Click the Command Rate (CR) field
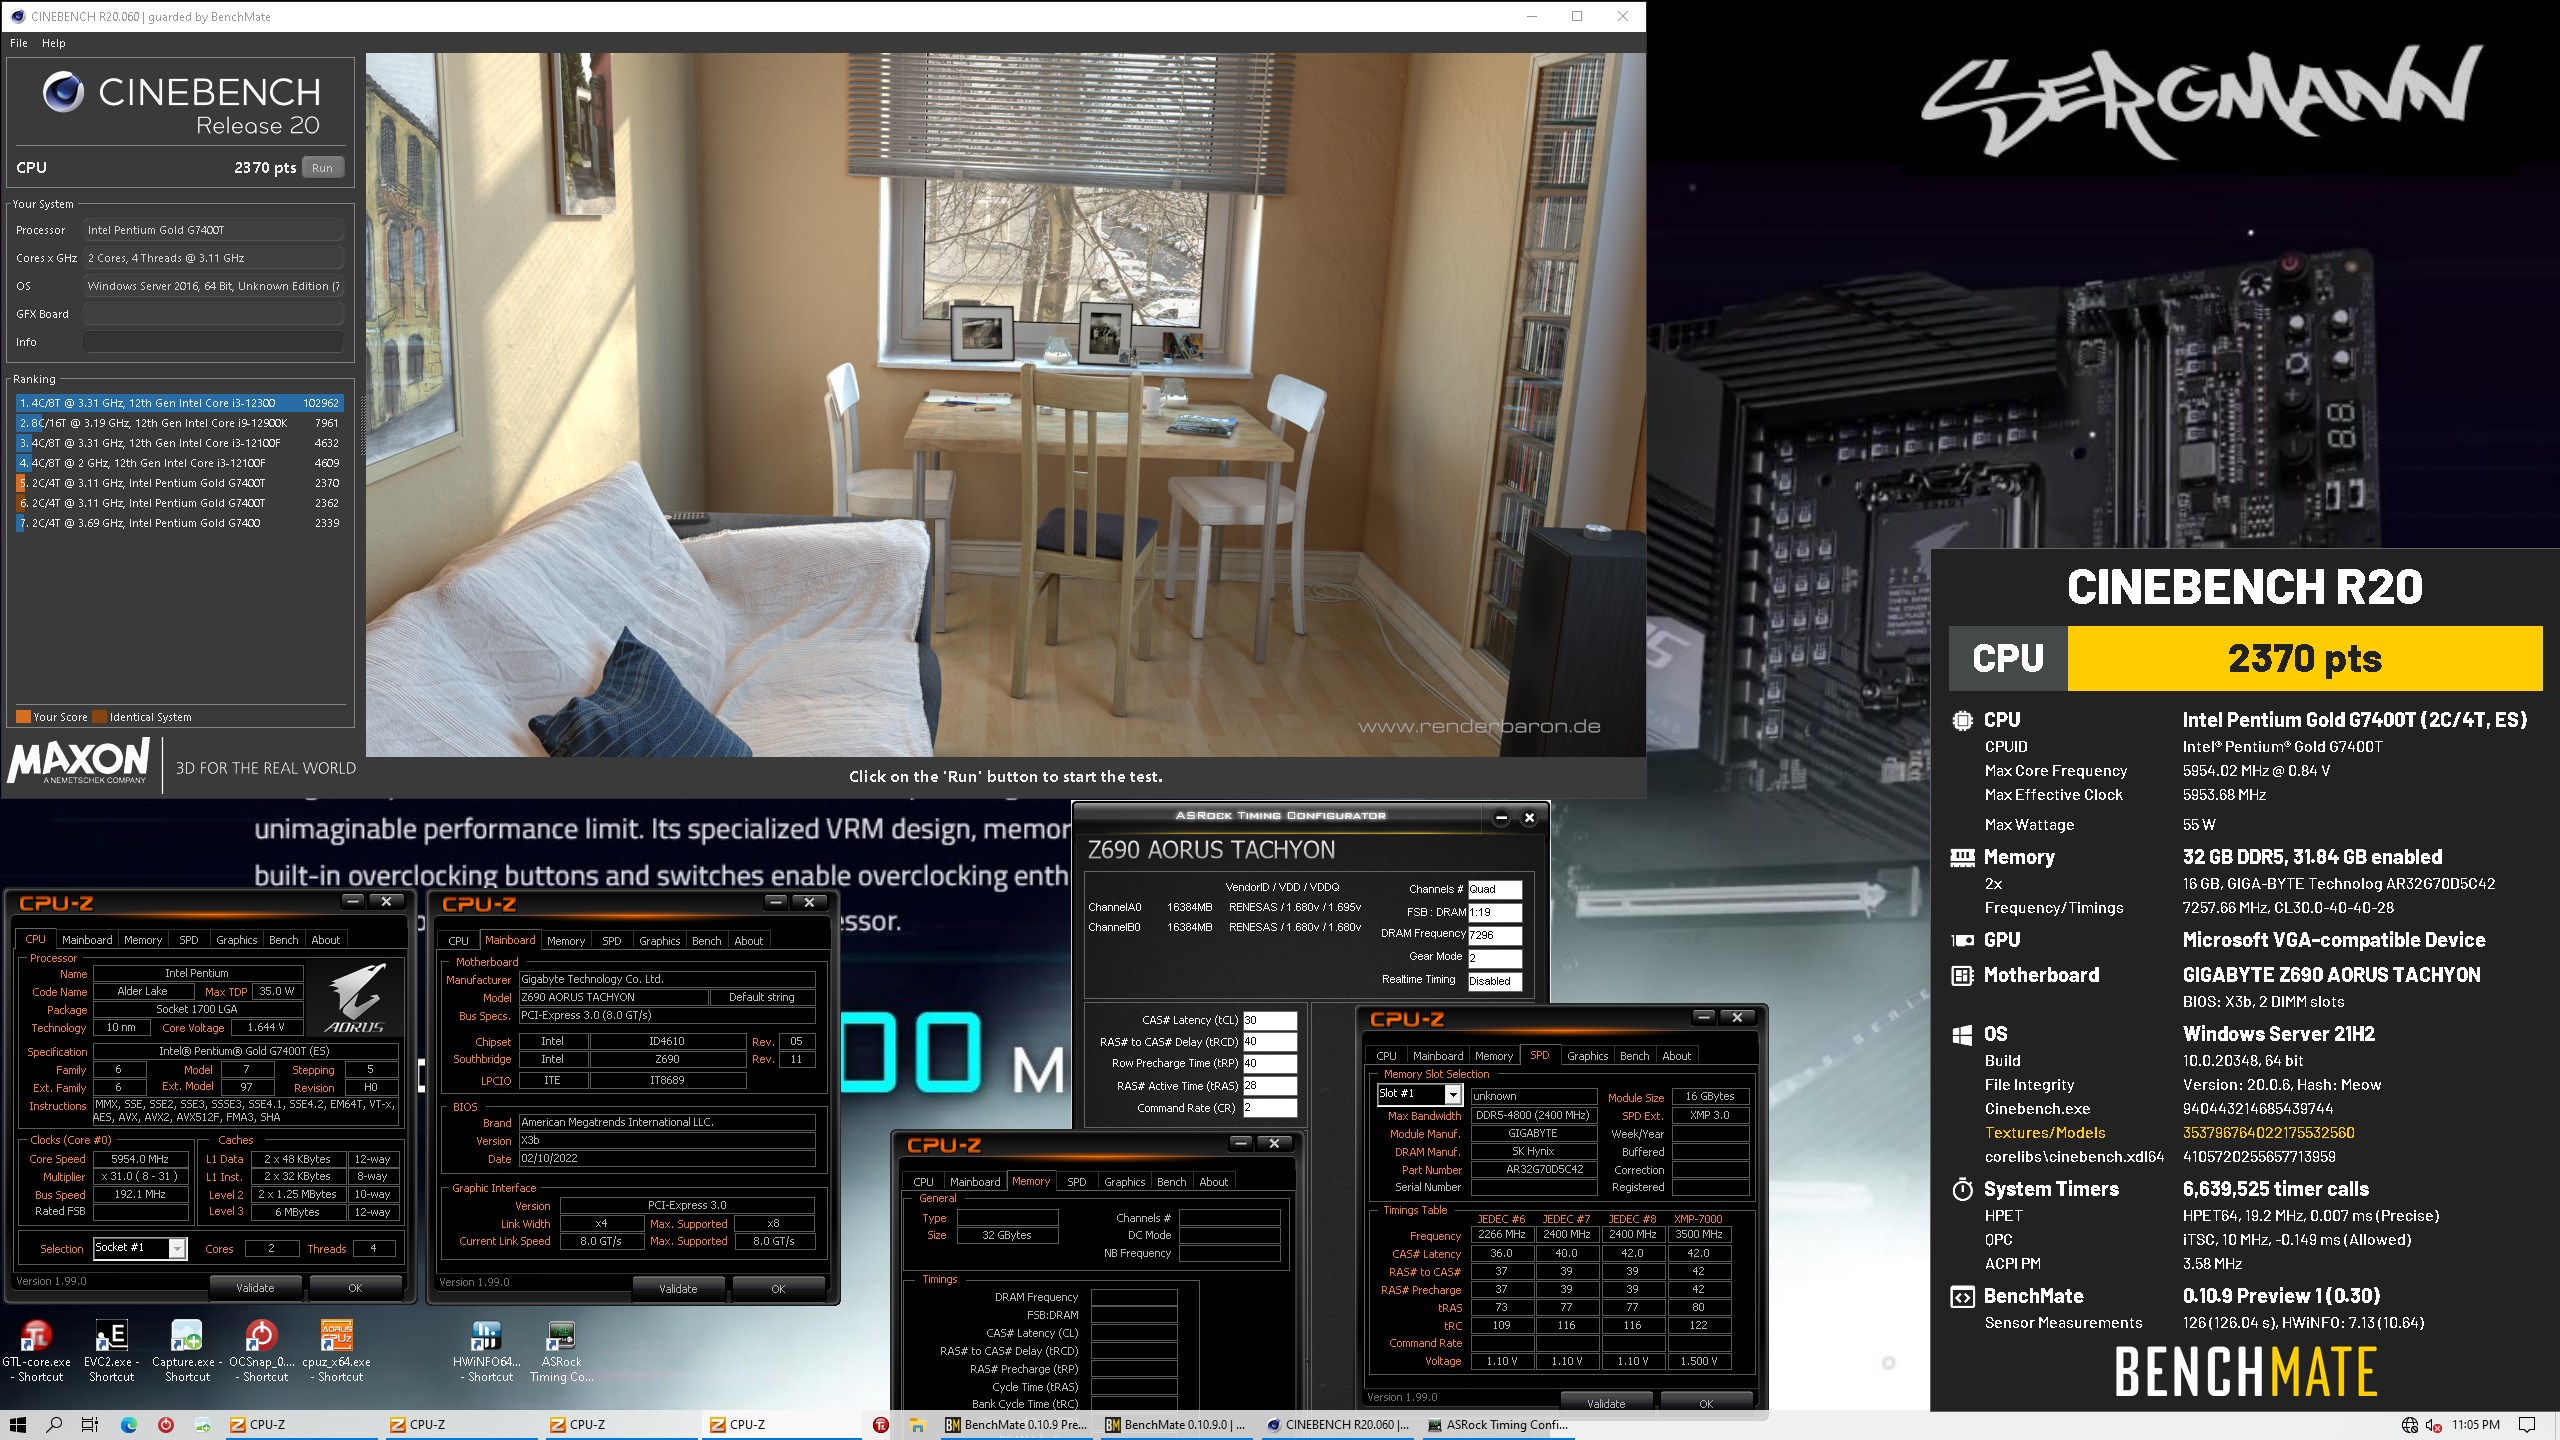The height and width of the screenshot is (1440, 2560). tap(1269, 1108)
